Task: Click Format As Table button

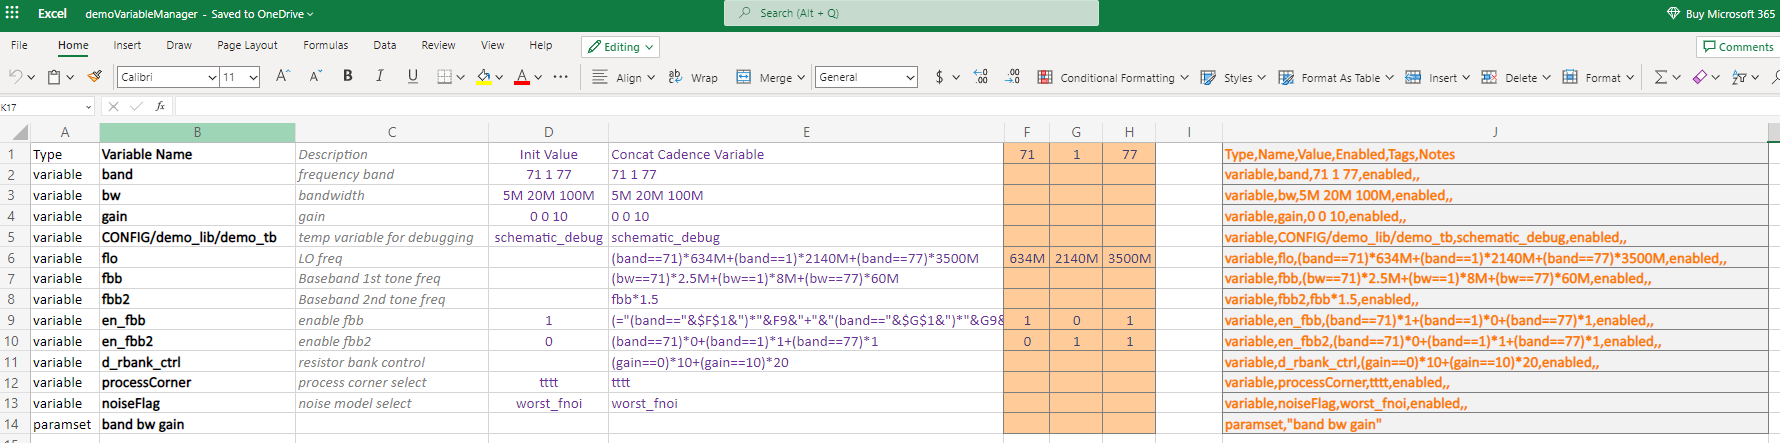Action: pos(1335,77)
